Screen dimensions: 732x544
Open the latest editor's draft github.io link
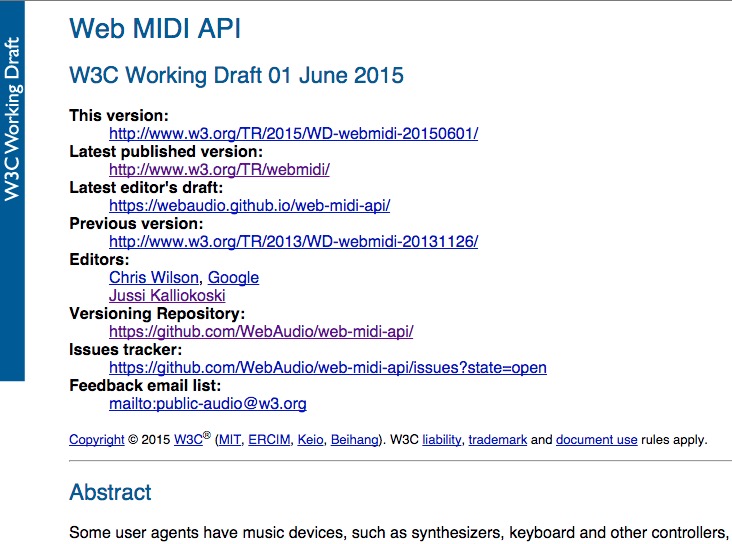pyautogui.click(x=250, y=206)
